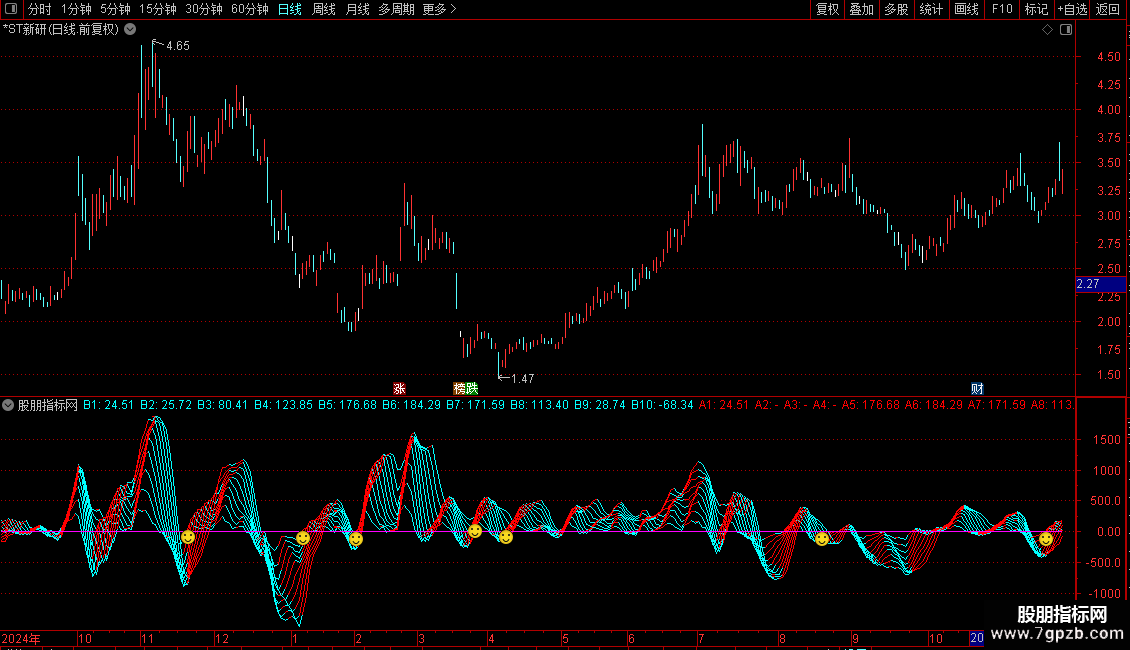
Task: Click the month 11 marker on time axis
Action: pos(148,638)
